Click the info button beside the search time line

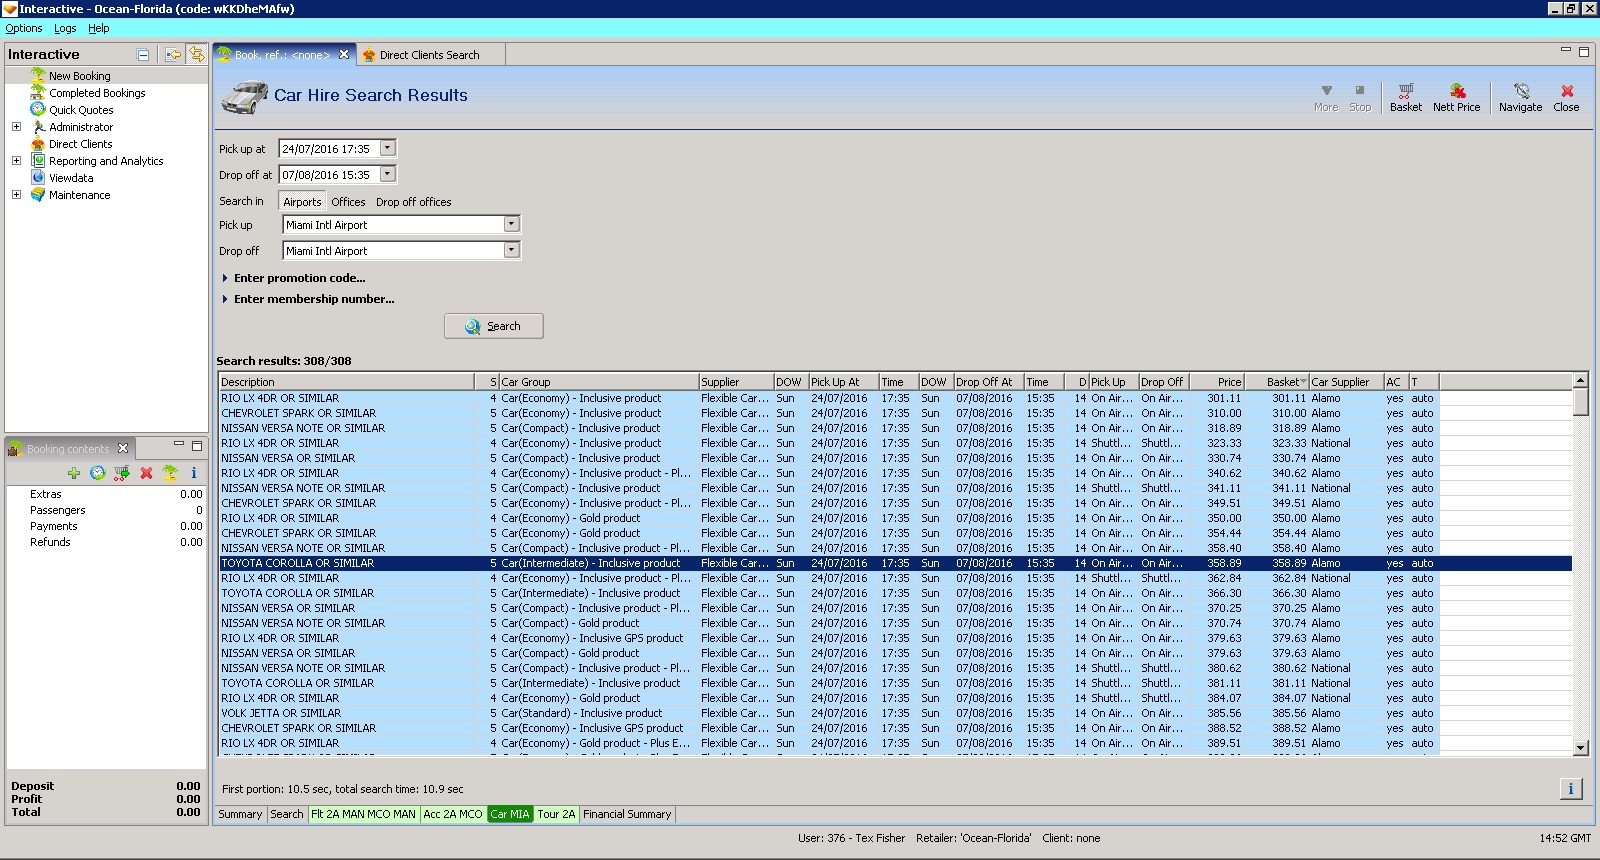pos(1571,789)
